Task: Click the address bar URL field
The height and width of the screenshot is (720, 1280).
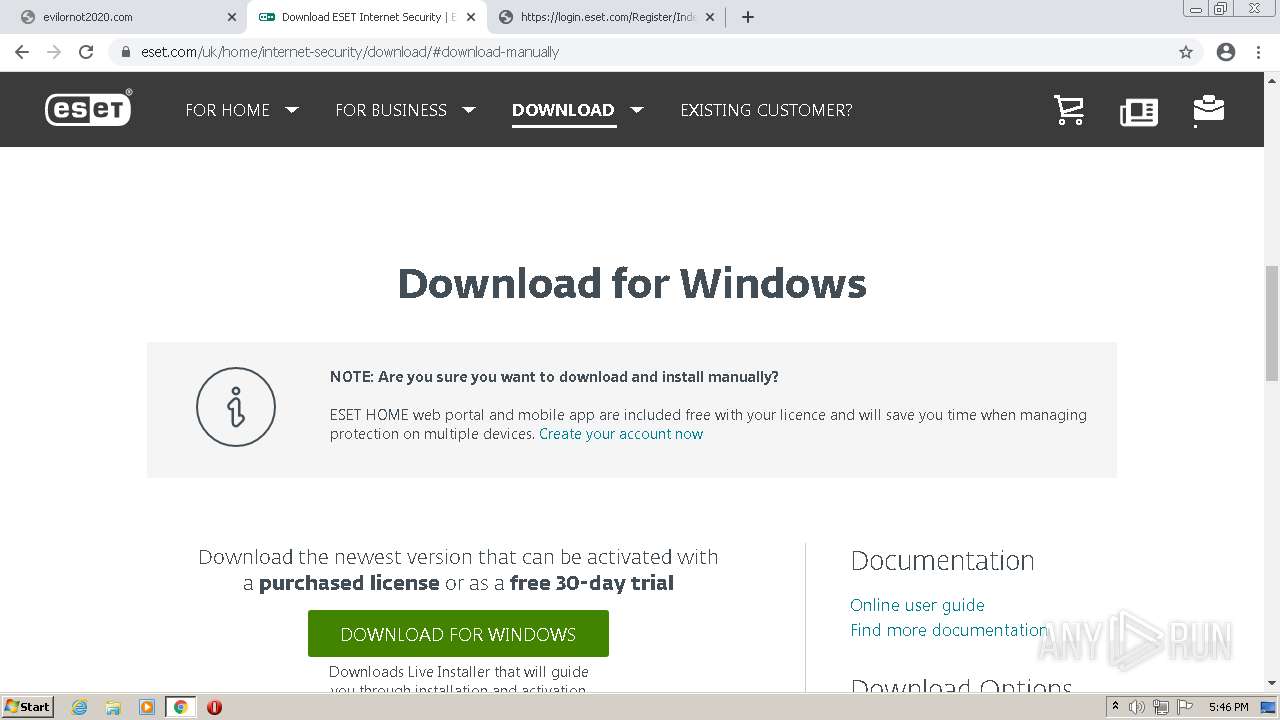Action: [640, 52]
